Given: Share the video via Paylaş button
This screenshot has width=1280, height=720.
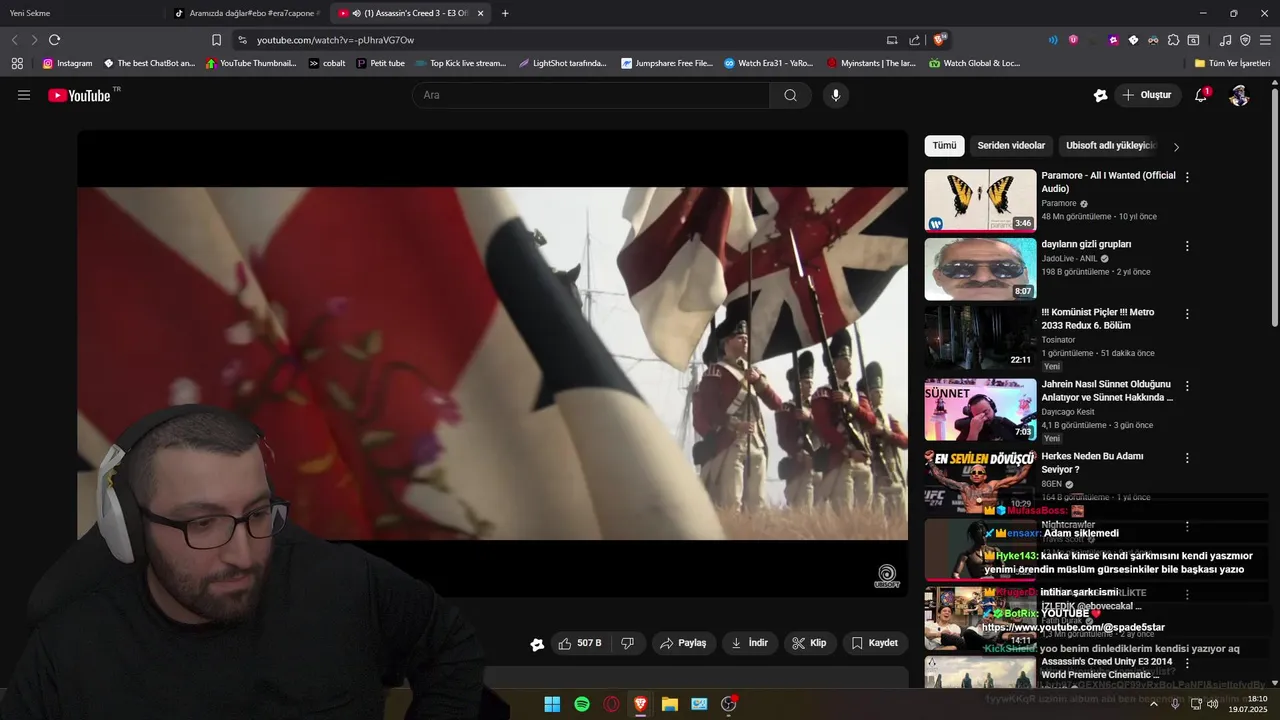Looking at the screenshot, I should pyautogui.click(x=683, y=643).
